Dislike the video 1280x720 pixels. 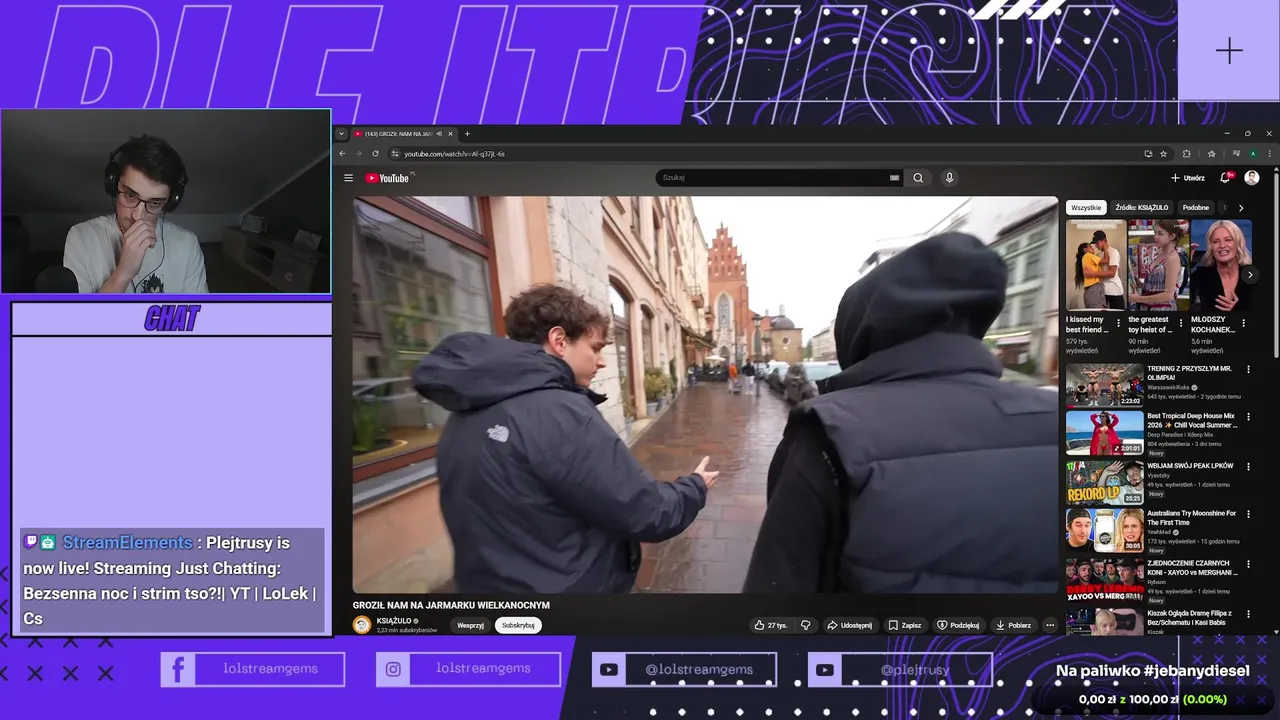click(x=805, y=625)
